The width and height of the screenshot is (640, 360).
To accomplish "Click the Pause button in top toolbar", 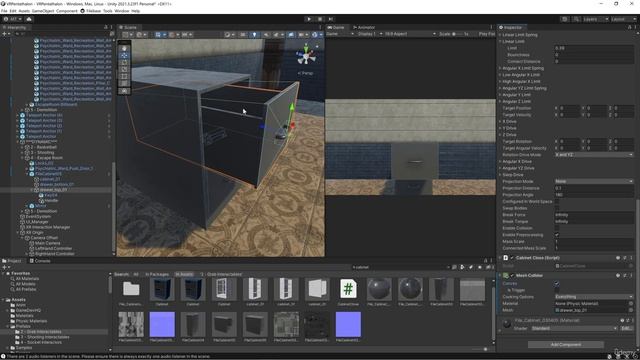I will click(320, 19).
